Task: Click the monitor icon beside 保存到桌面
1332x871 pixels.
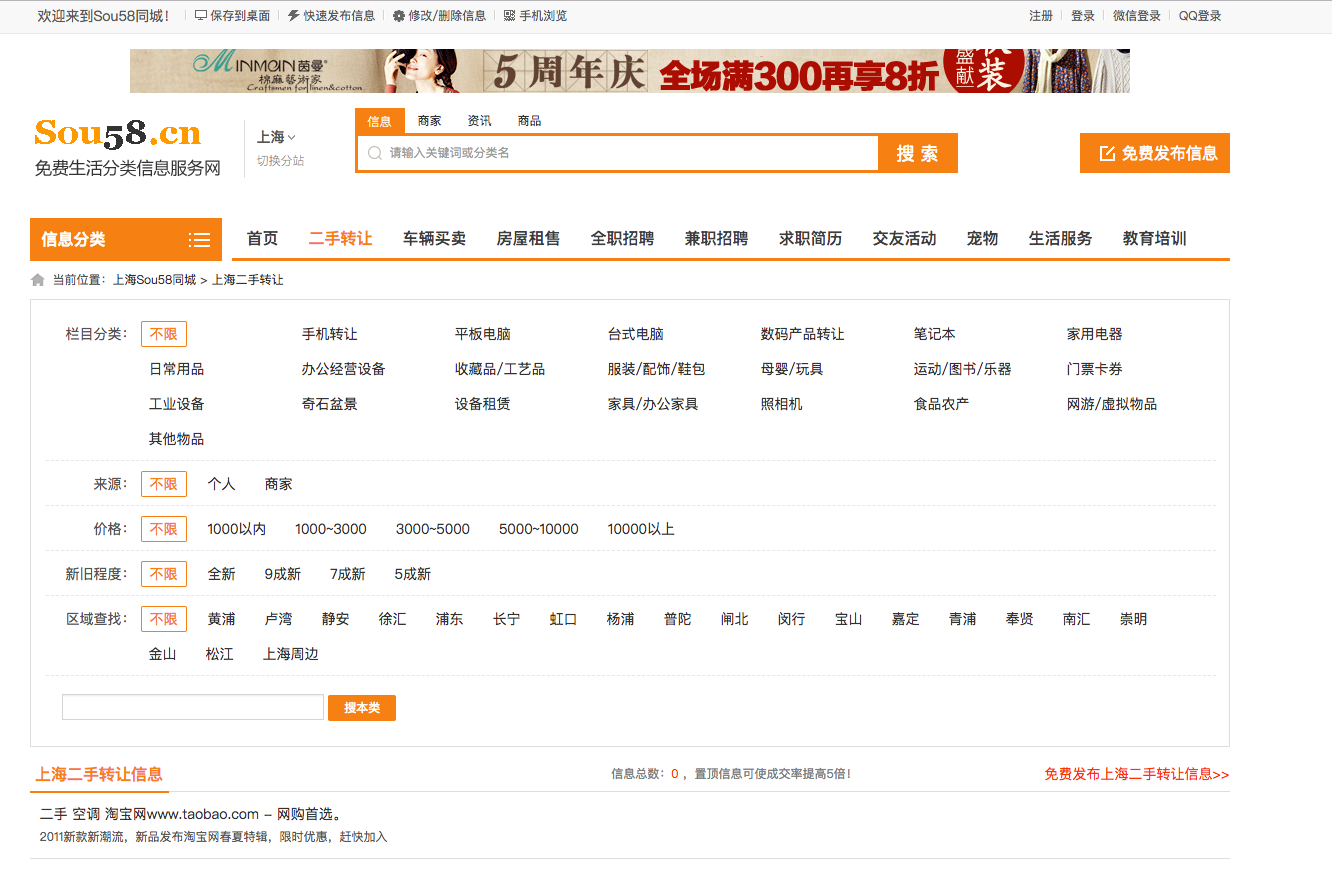Action: pos(200,16)
